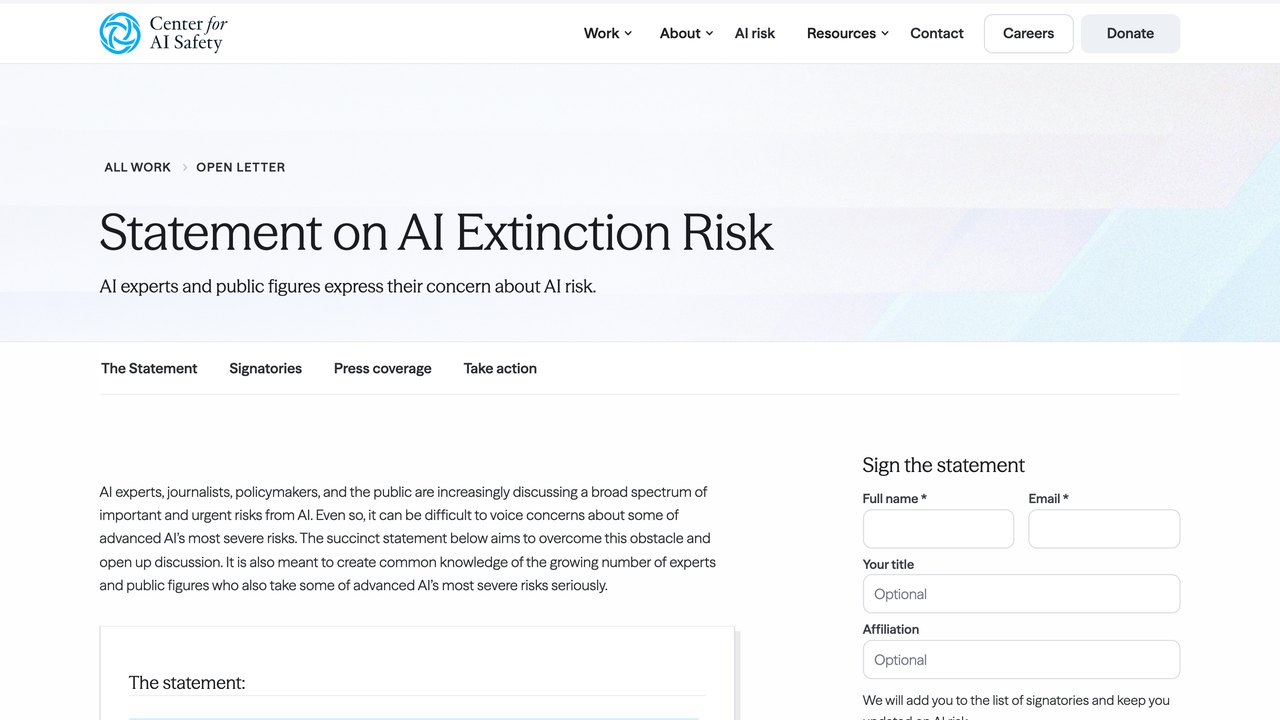Click the Center for AI Safety wordmark text
The height and width of the screenshot is (720, 1280).
(x=188, y=33)
